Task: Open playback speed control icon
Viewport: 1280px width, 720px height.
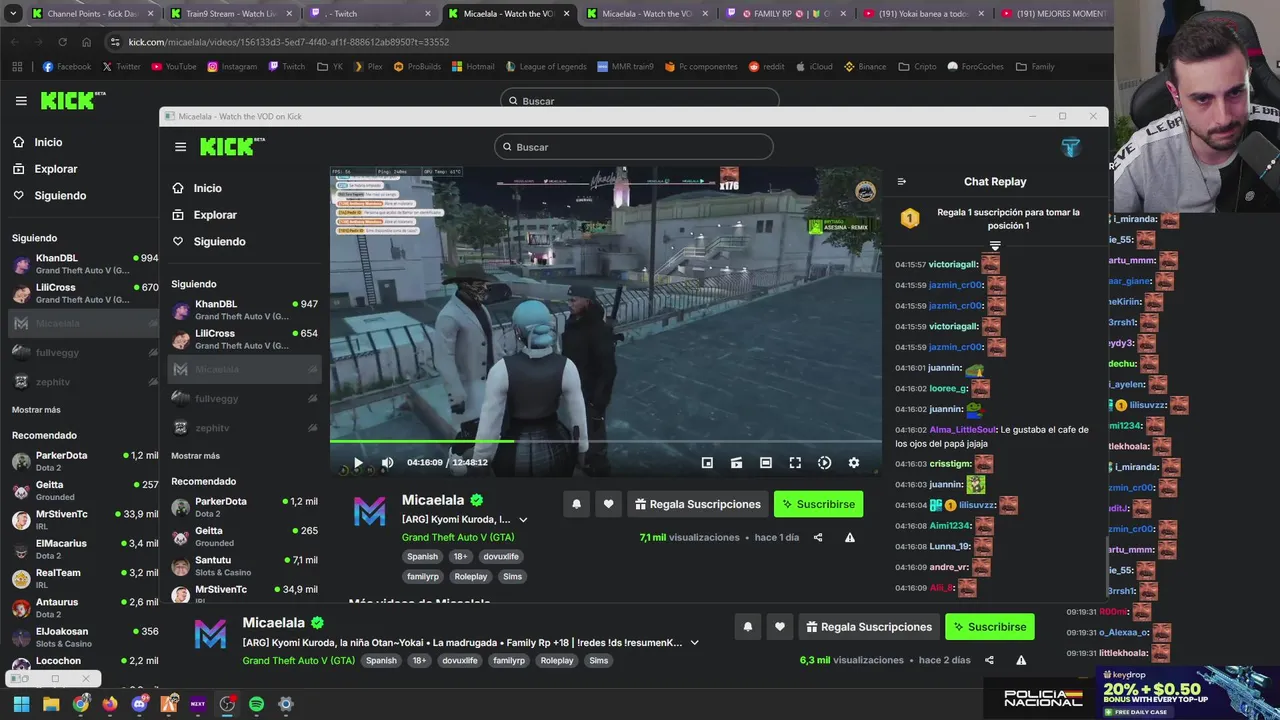Action: (x=824, y=463)
